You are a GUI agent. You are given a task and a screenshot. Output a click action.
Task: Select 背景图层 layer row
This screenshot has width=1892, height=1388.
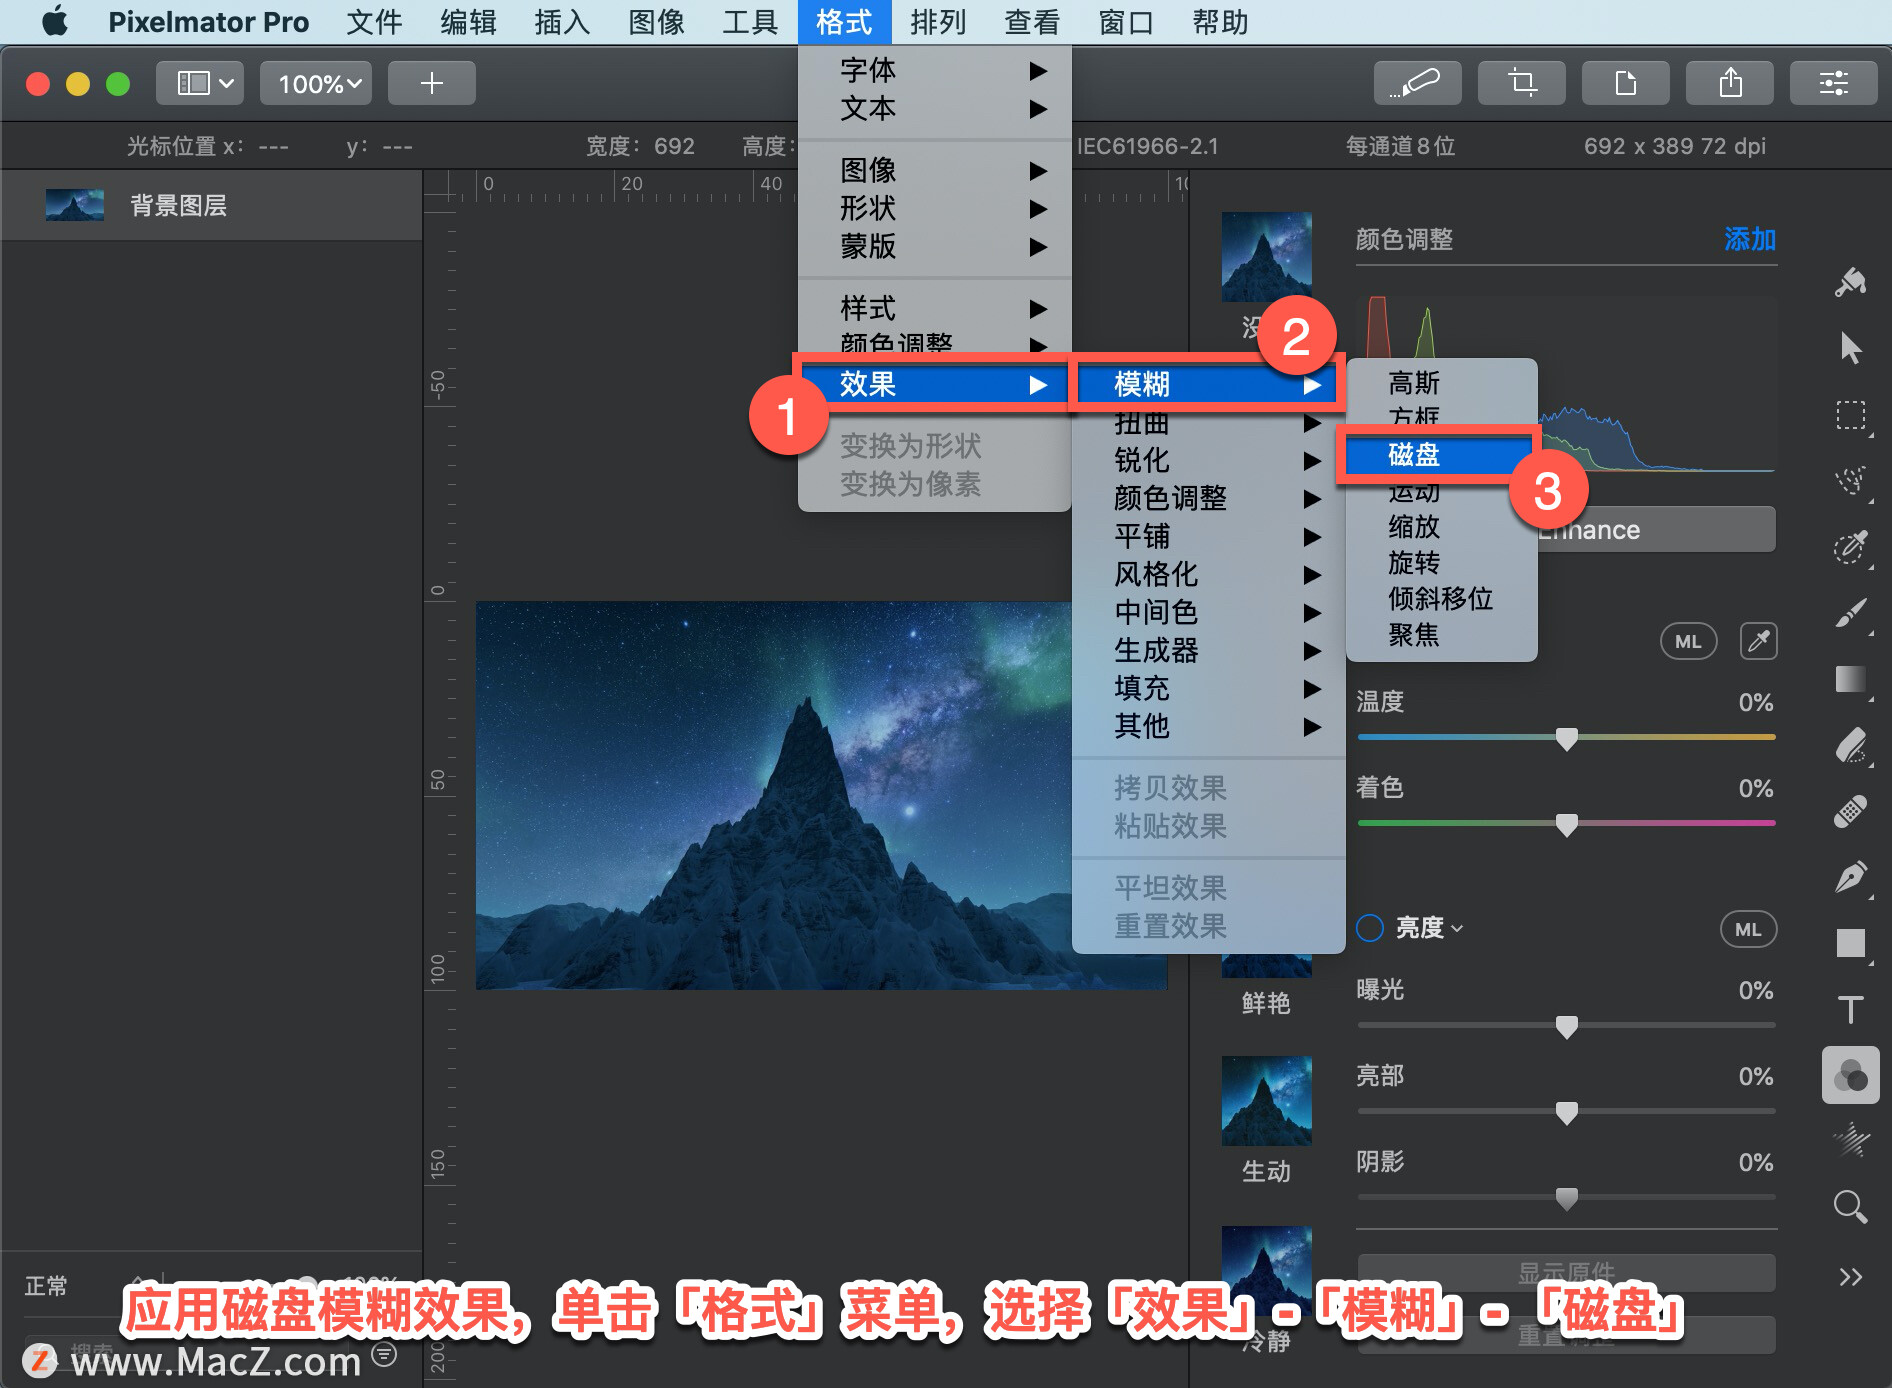point(211,205)
